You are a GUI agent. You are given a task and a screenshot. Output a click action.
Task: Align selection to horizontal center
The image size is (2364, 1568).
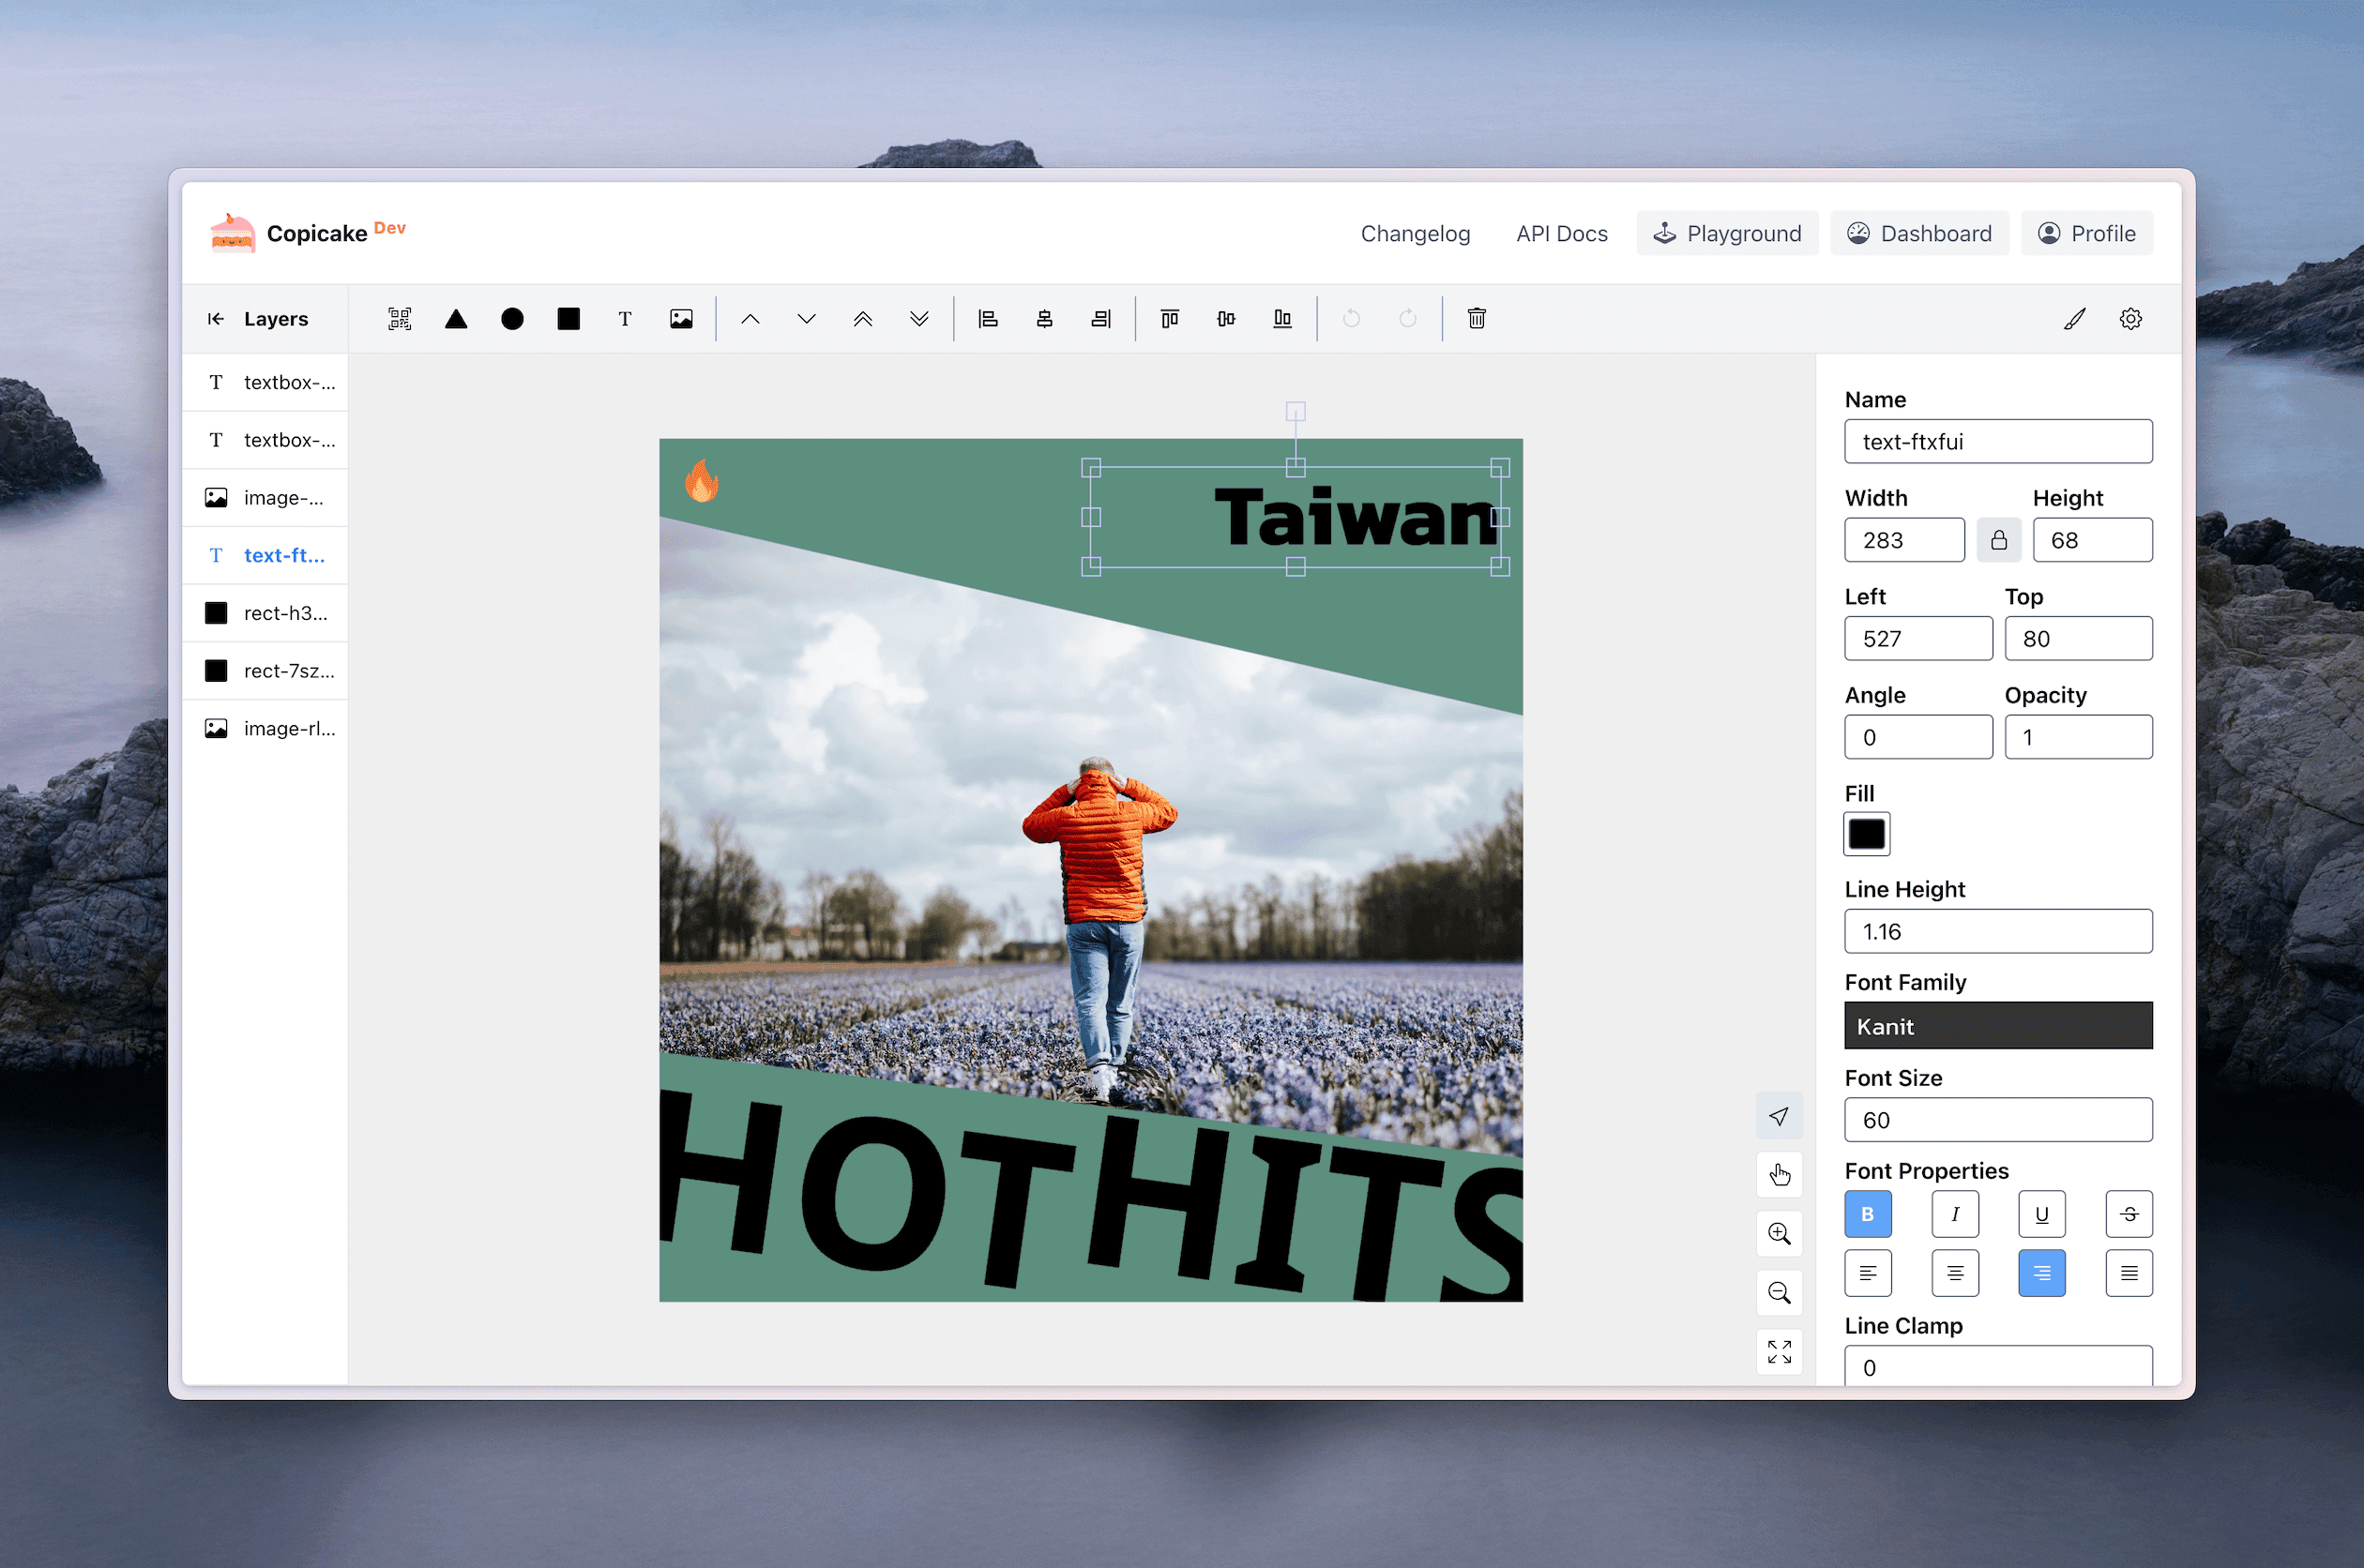click(1044, 319)
